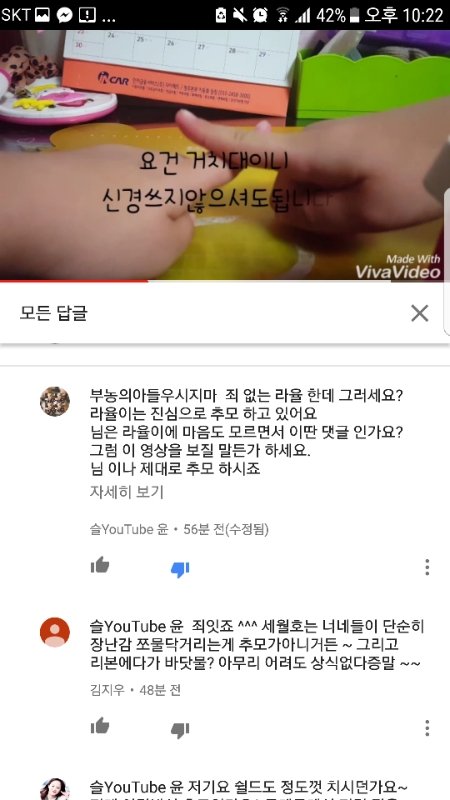Like the comment by 김지우
This screenshot has width=450, height=800.
(x=100, y=725)
